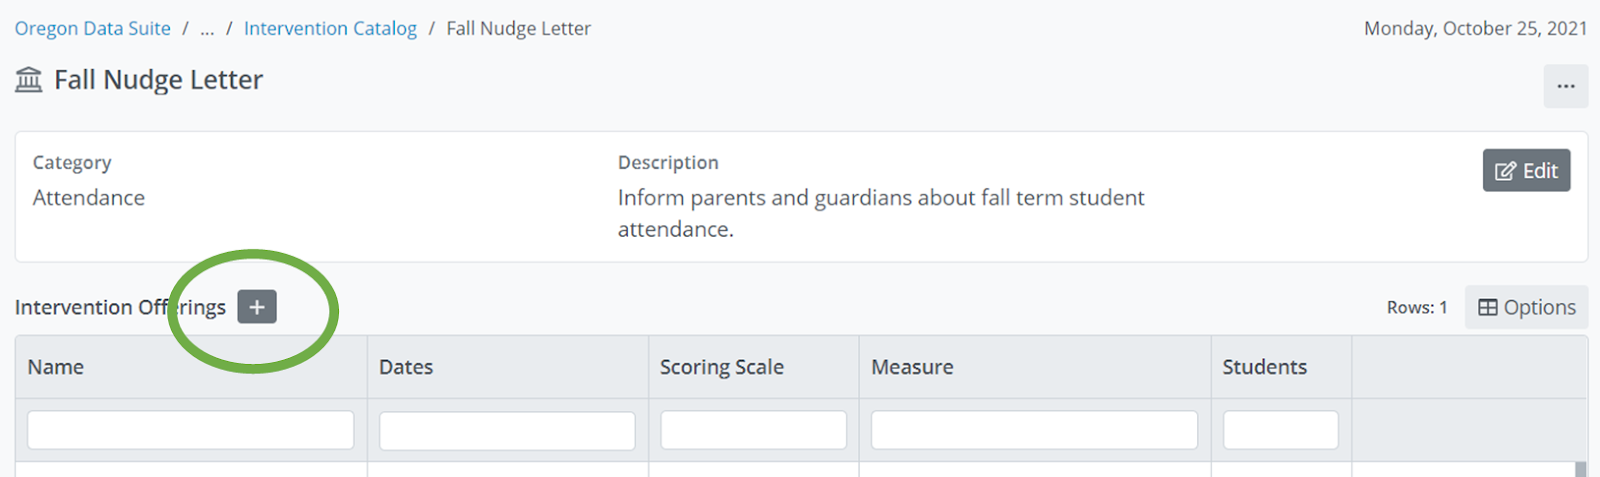
Task: Sort by the Measure column header
Action: pos(912,367)
